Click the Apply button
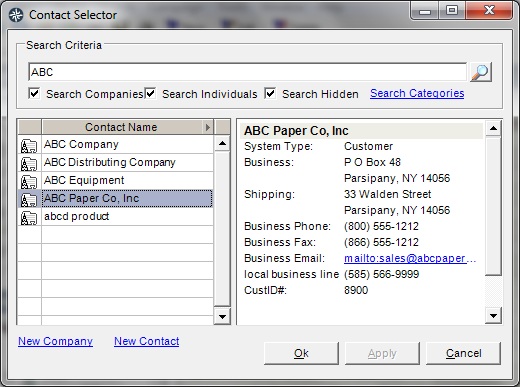Image resolution: width=520 pixels, height=387 pixels. (x=382, y=353)
